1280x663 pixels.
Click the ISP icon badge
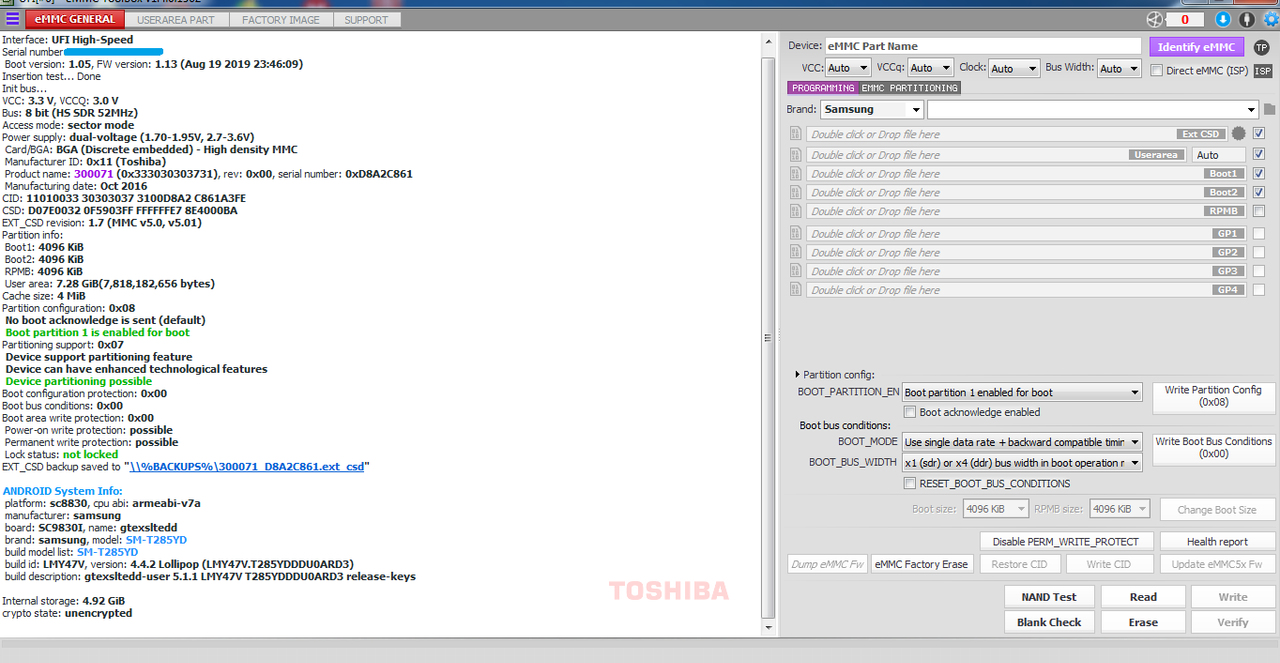tap(1263, 71)
